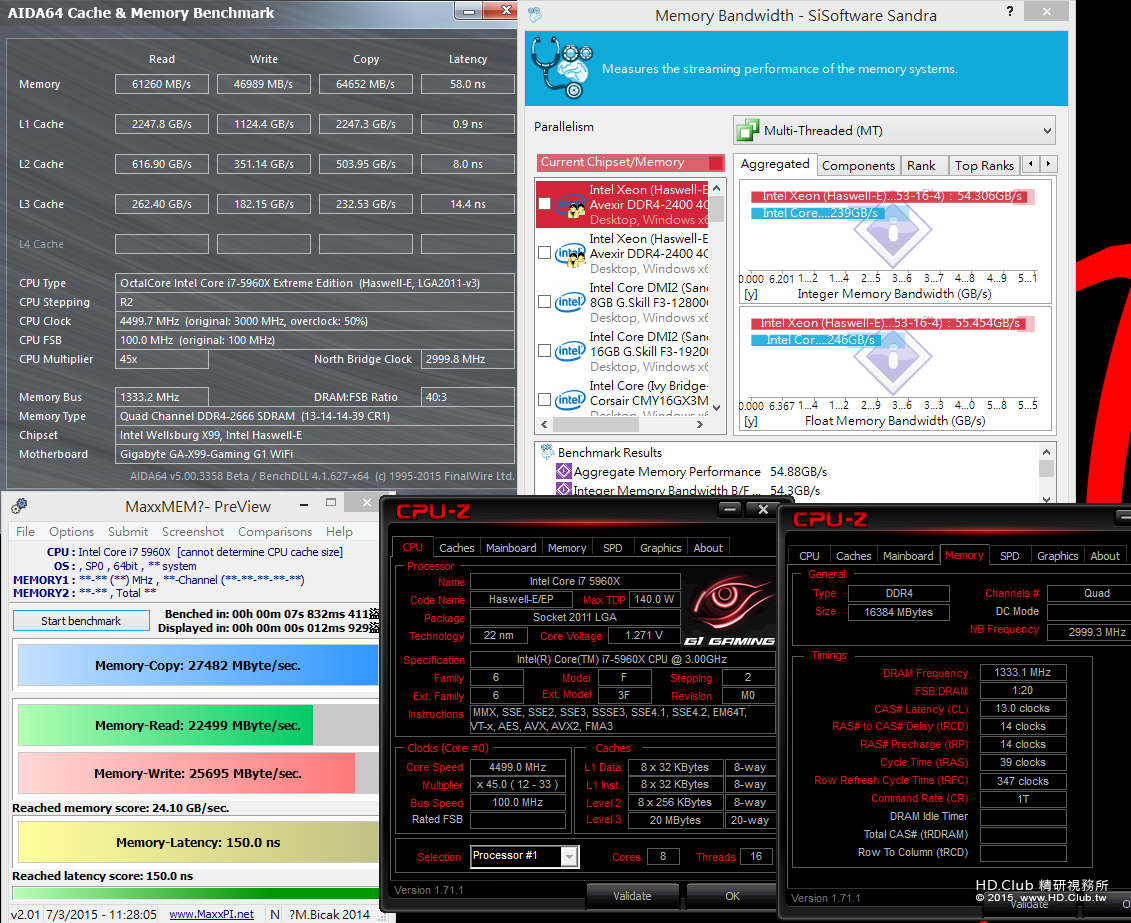Click the reference list horizontal scrollbar right arrow

point(699,425)
